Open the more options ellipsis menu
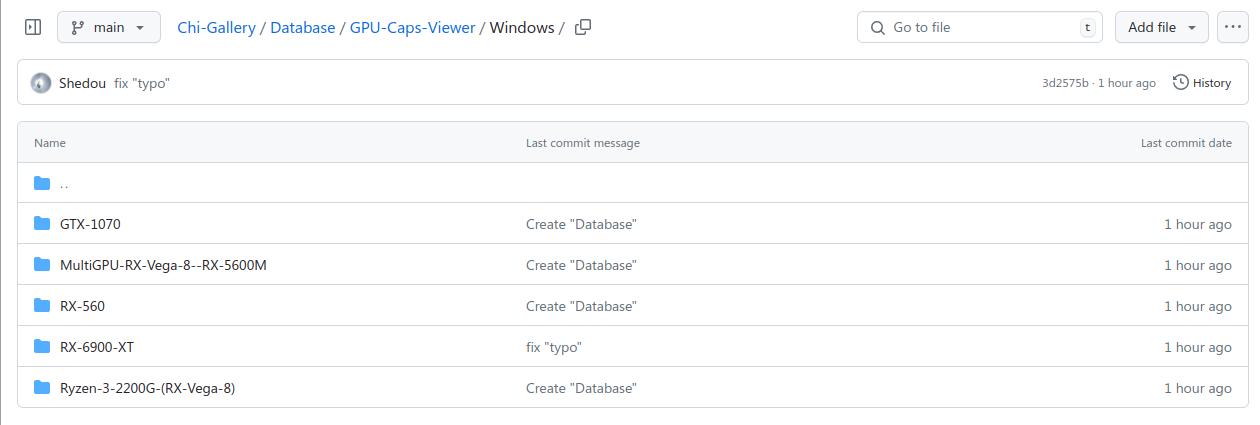This screenshot has height=425, width=1260. [1232, 27]
